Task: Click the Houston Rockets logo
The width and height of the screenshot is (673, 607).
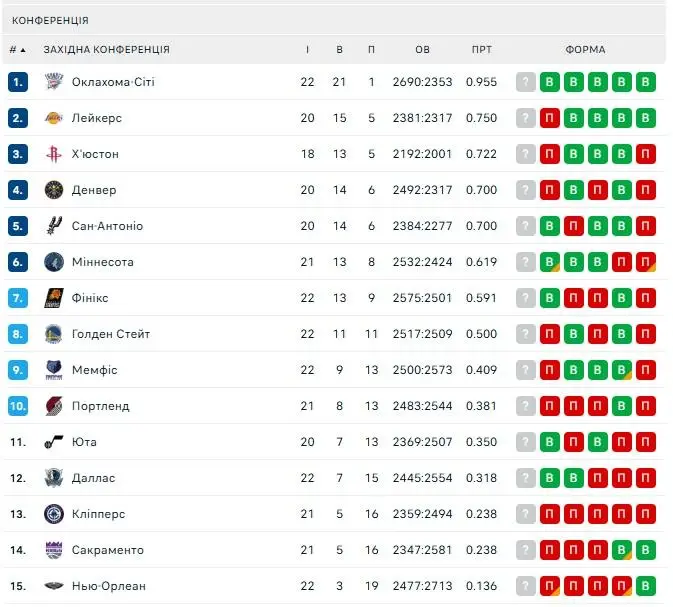Action: [x=54, y=154]
